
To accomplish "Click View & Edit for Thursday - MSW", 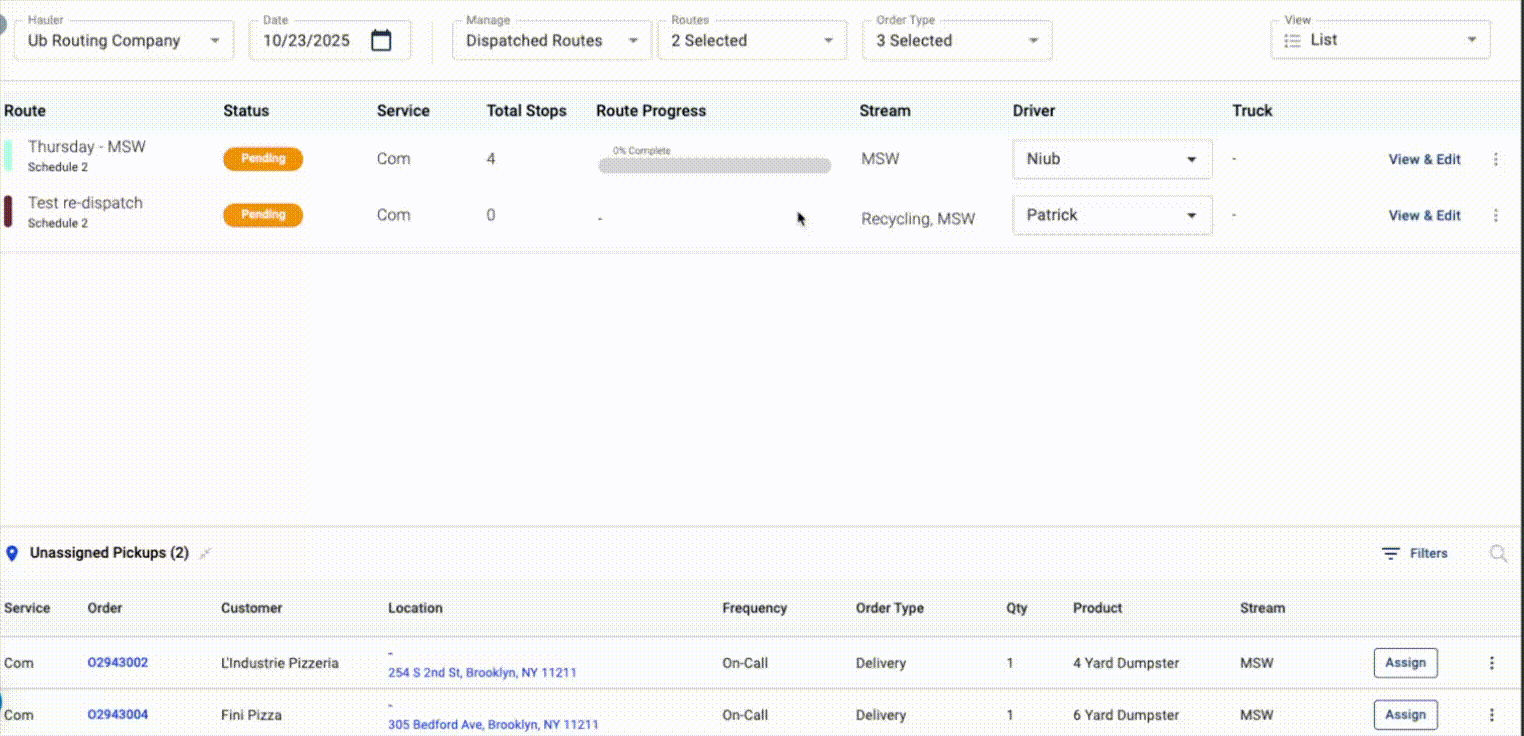I will coord(1424,159).
